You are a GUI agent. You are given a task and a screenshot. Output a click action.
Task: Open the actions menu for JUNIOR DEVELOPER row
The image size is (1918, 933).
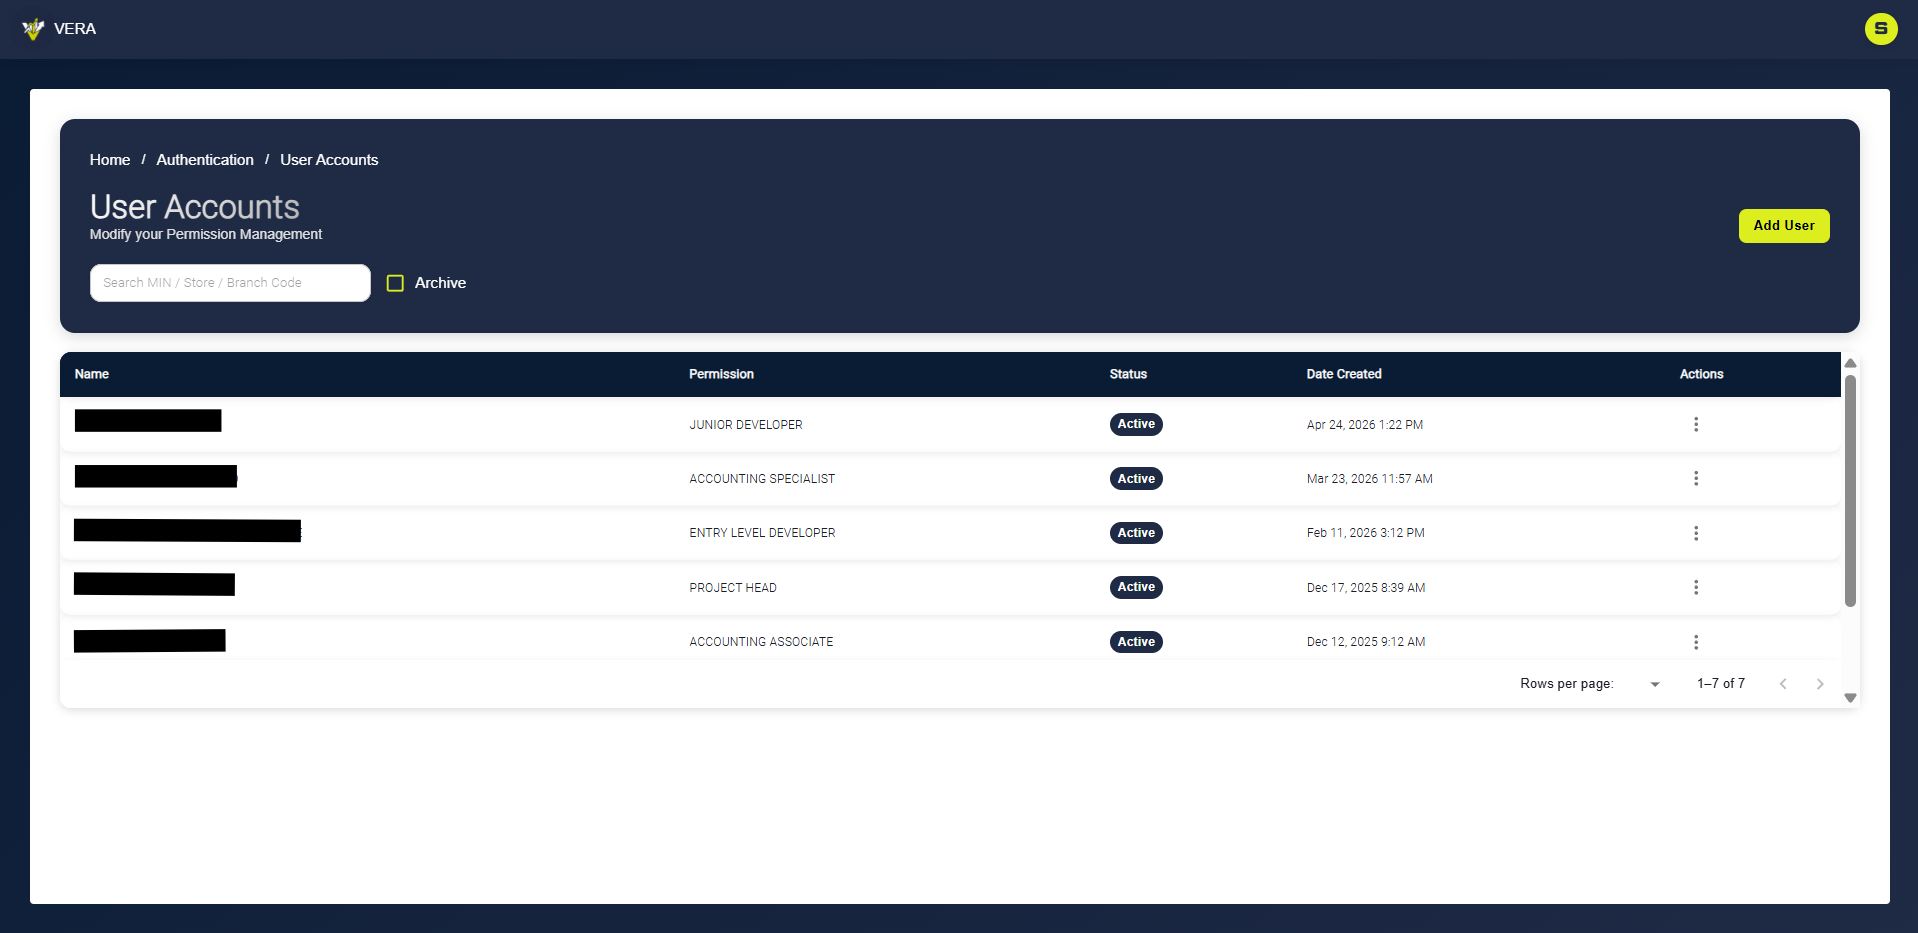tap(1695, 424)
